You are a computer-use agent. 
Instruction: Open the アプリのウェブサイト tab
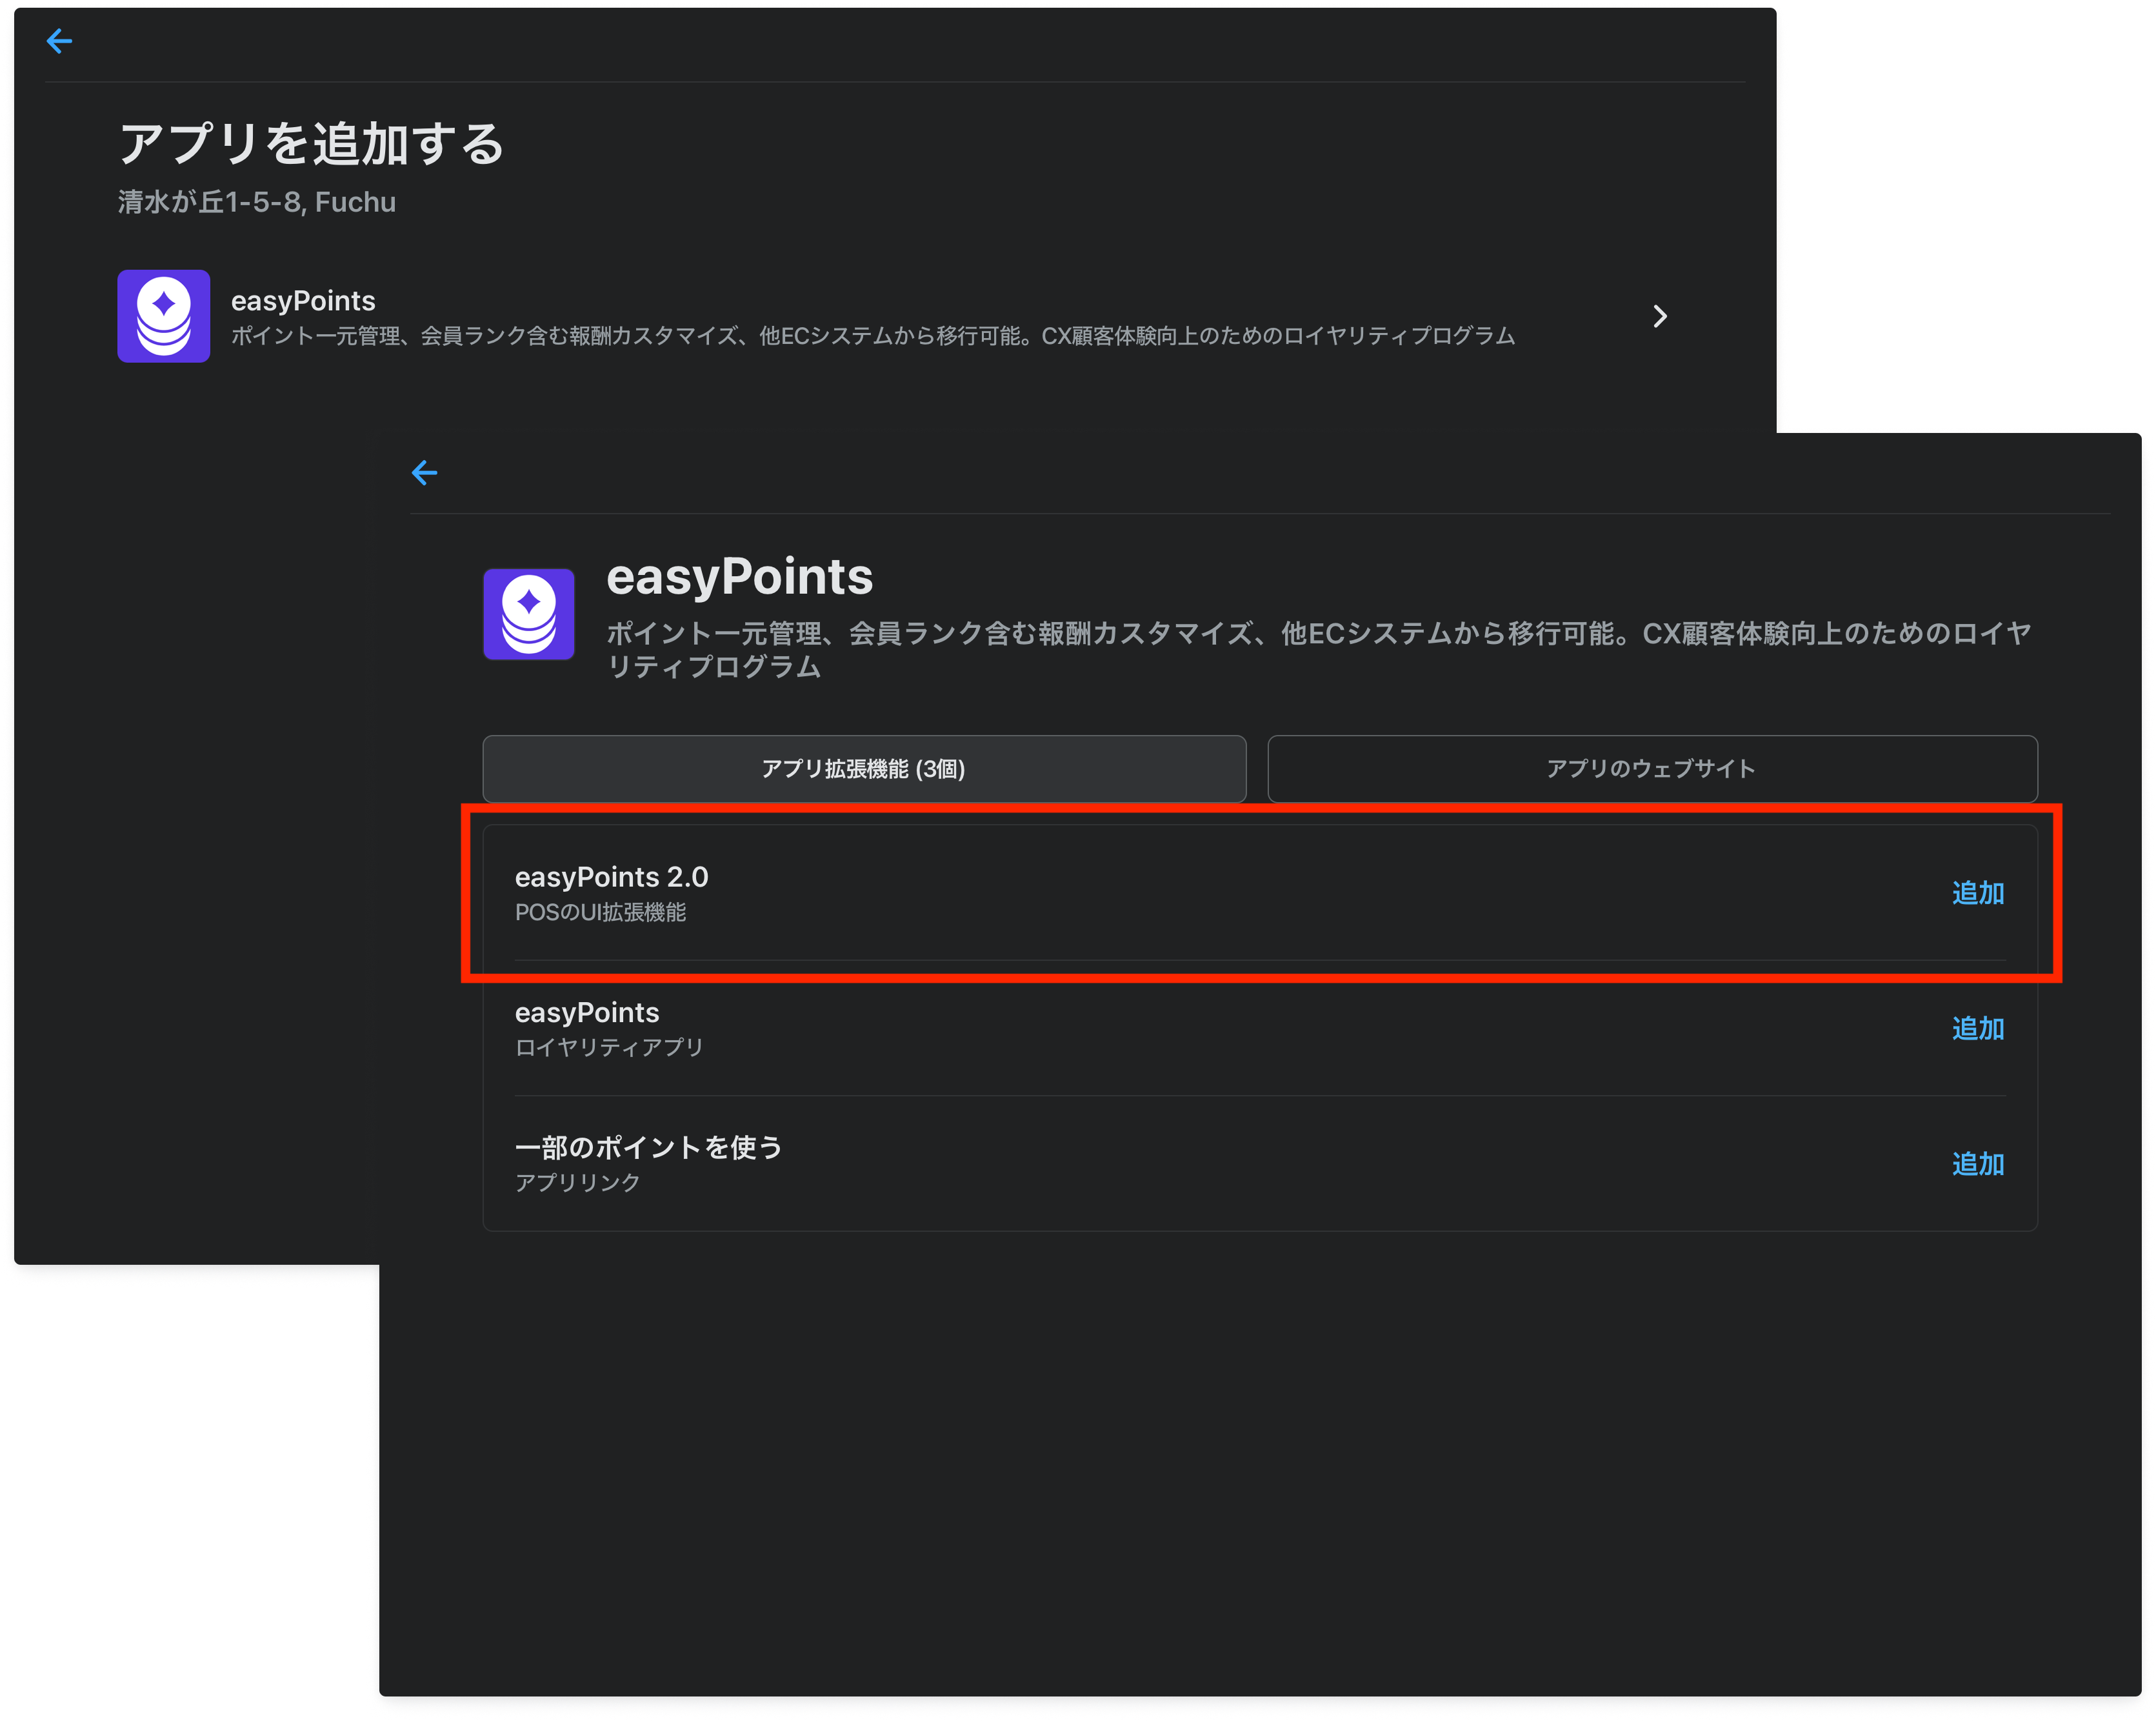[1652, 769]
